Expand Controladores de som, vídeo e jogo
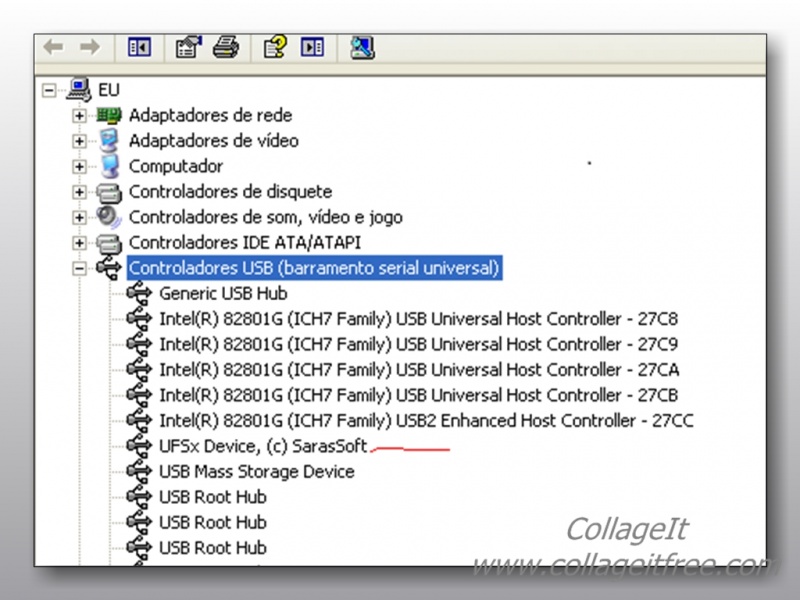The image size is (800, 600). point(79,217)
